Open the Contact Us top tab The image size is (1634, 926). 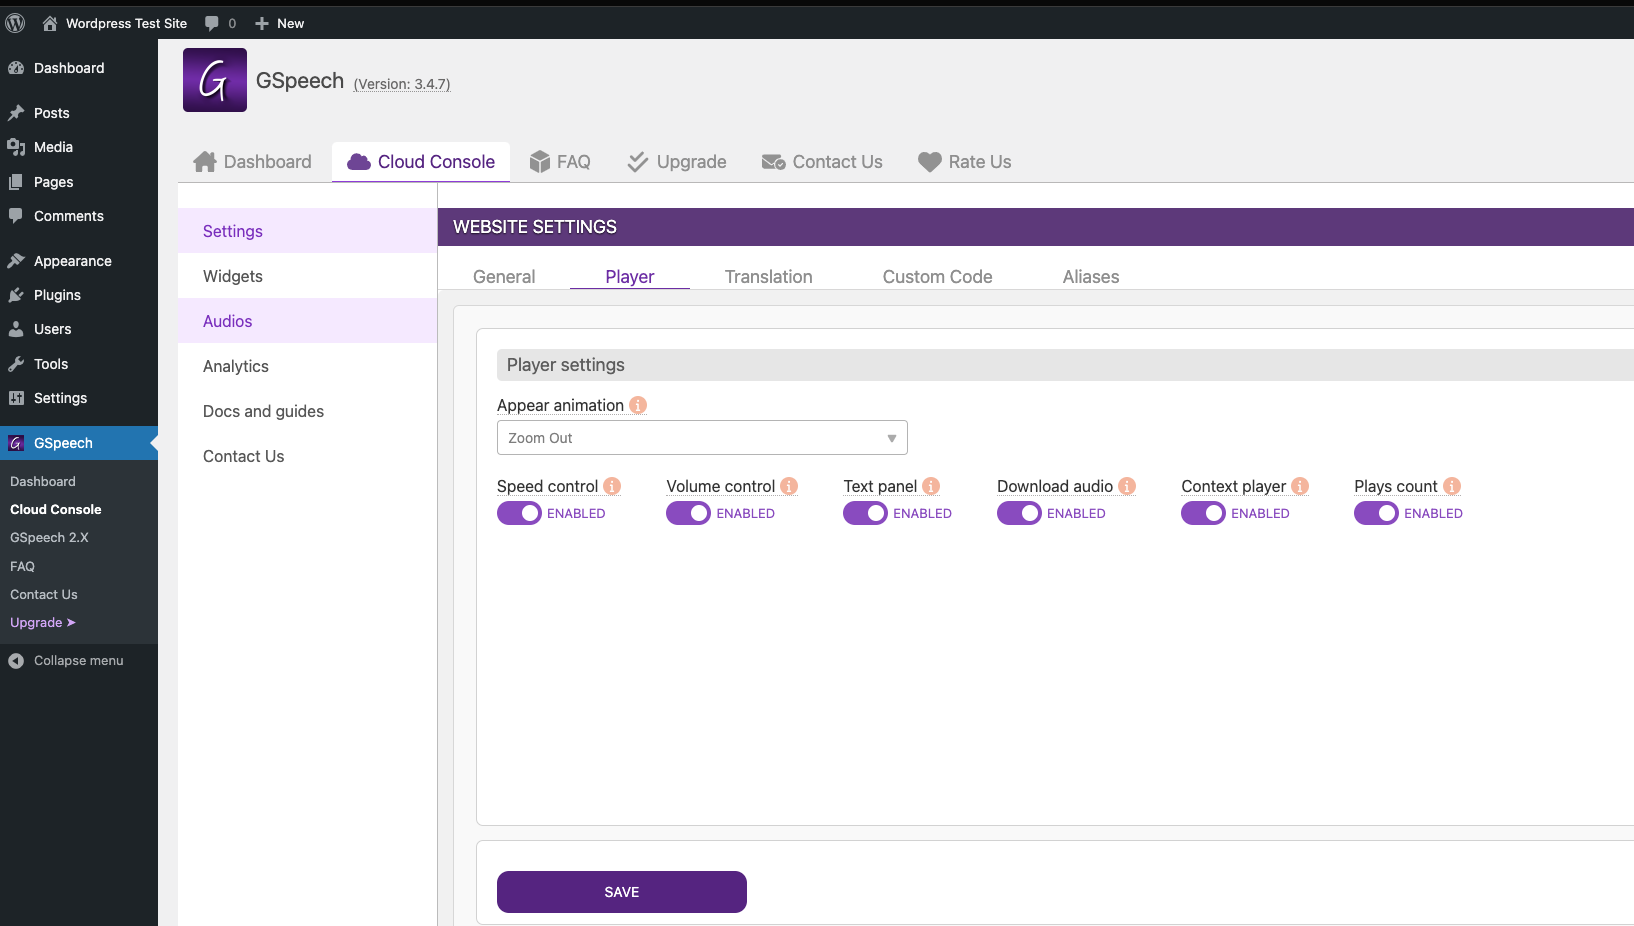[822, 162]
